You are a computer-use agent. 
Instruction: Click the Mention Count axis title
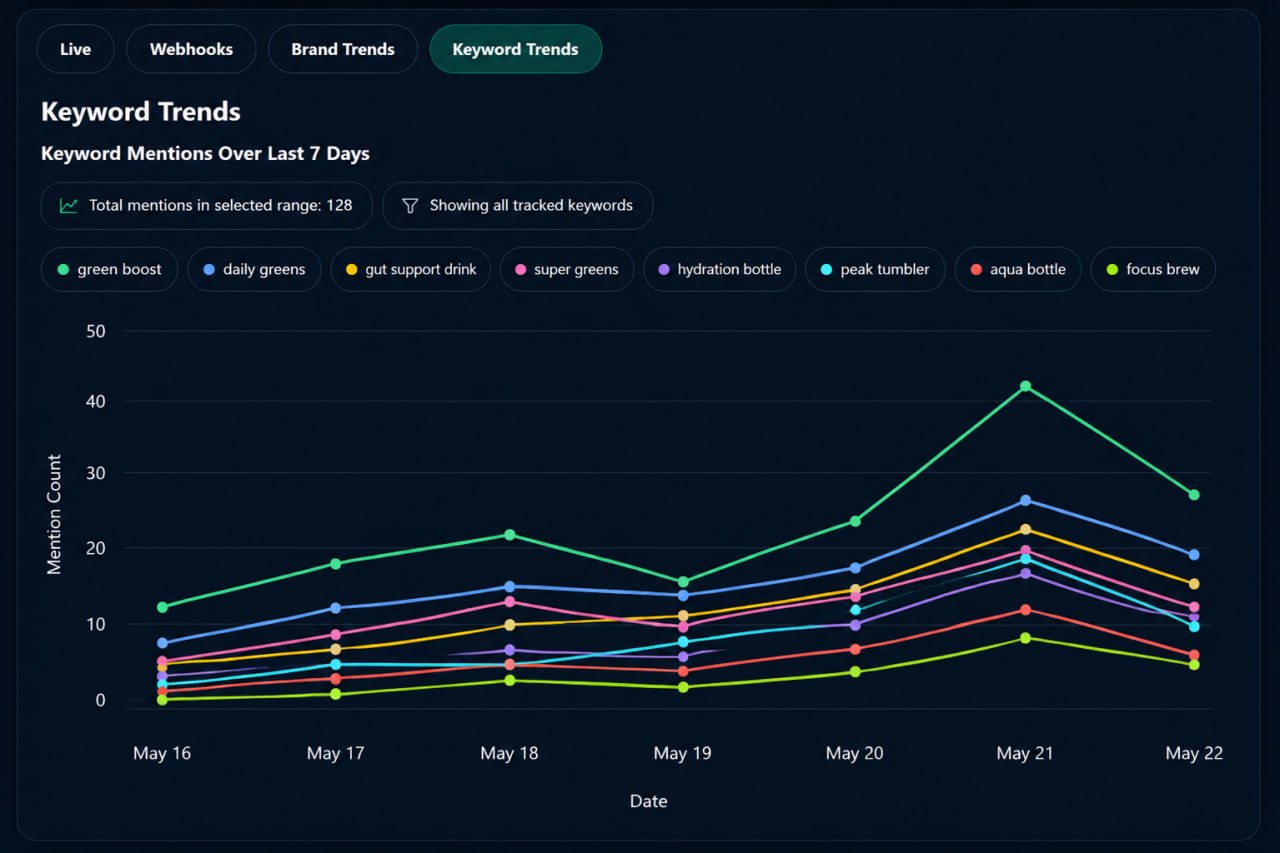coord(54,515)
